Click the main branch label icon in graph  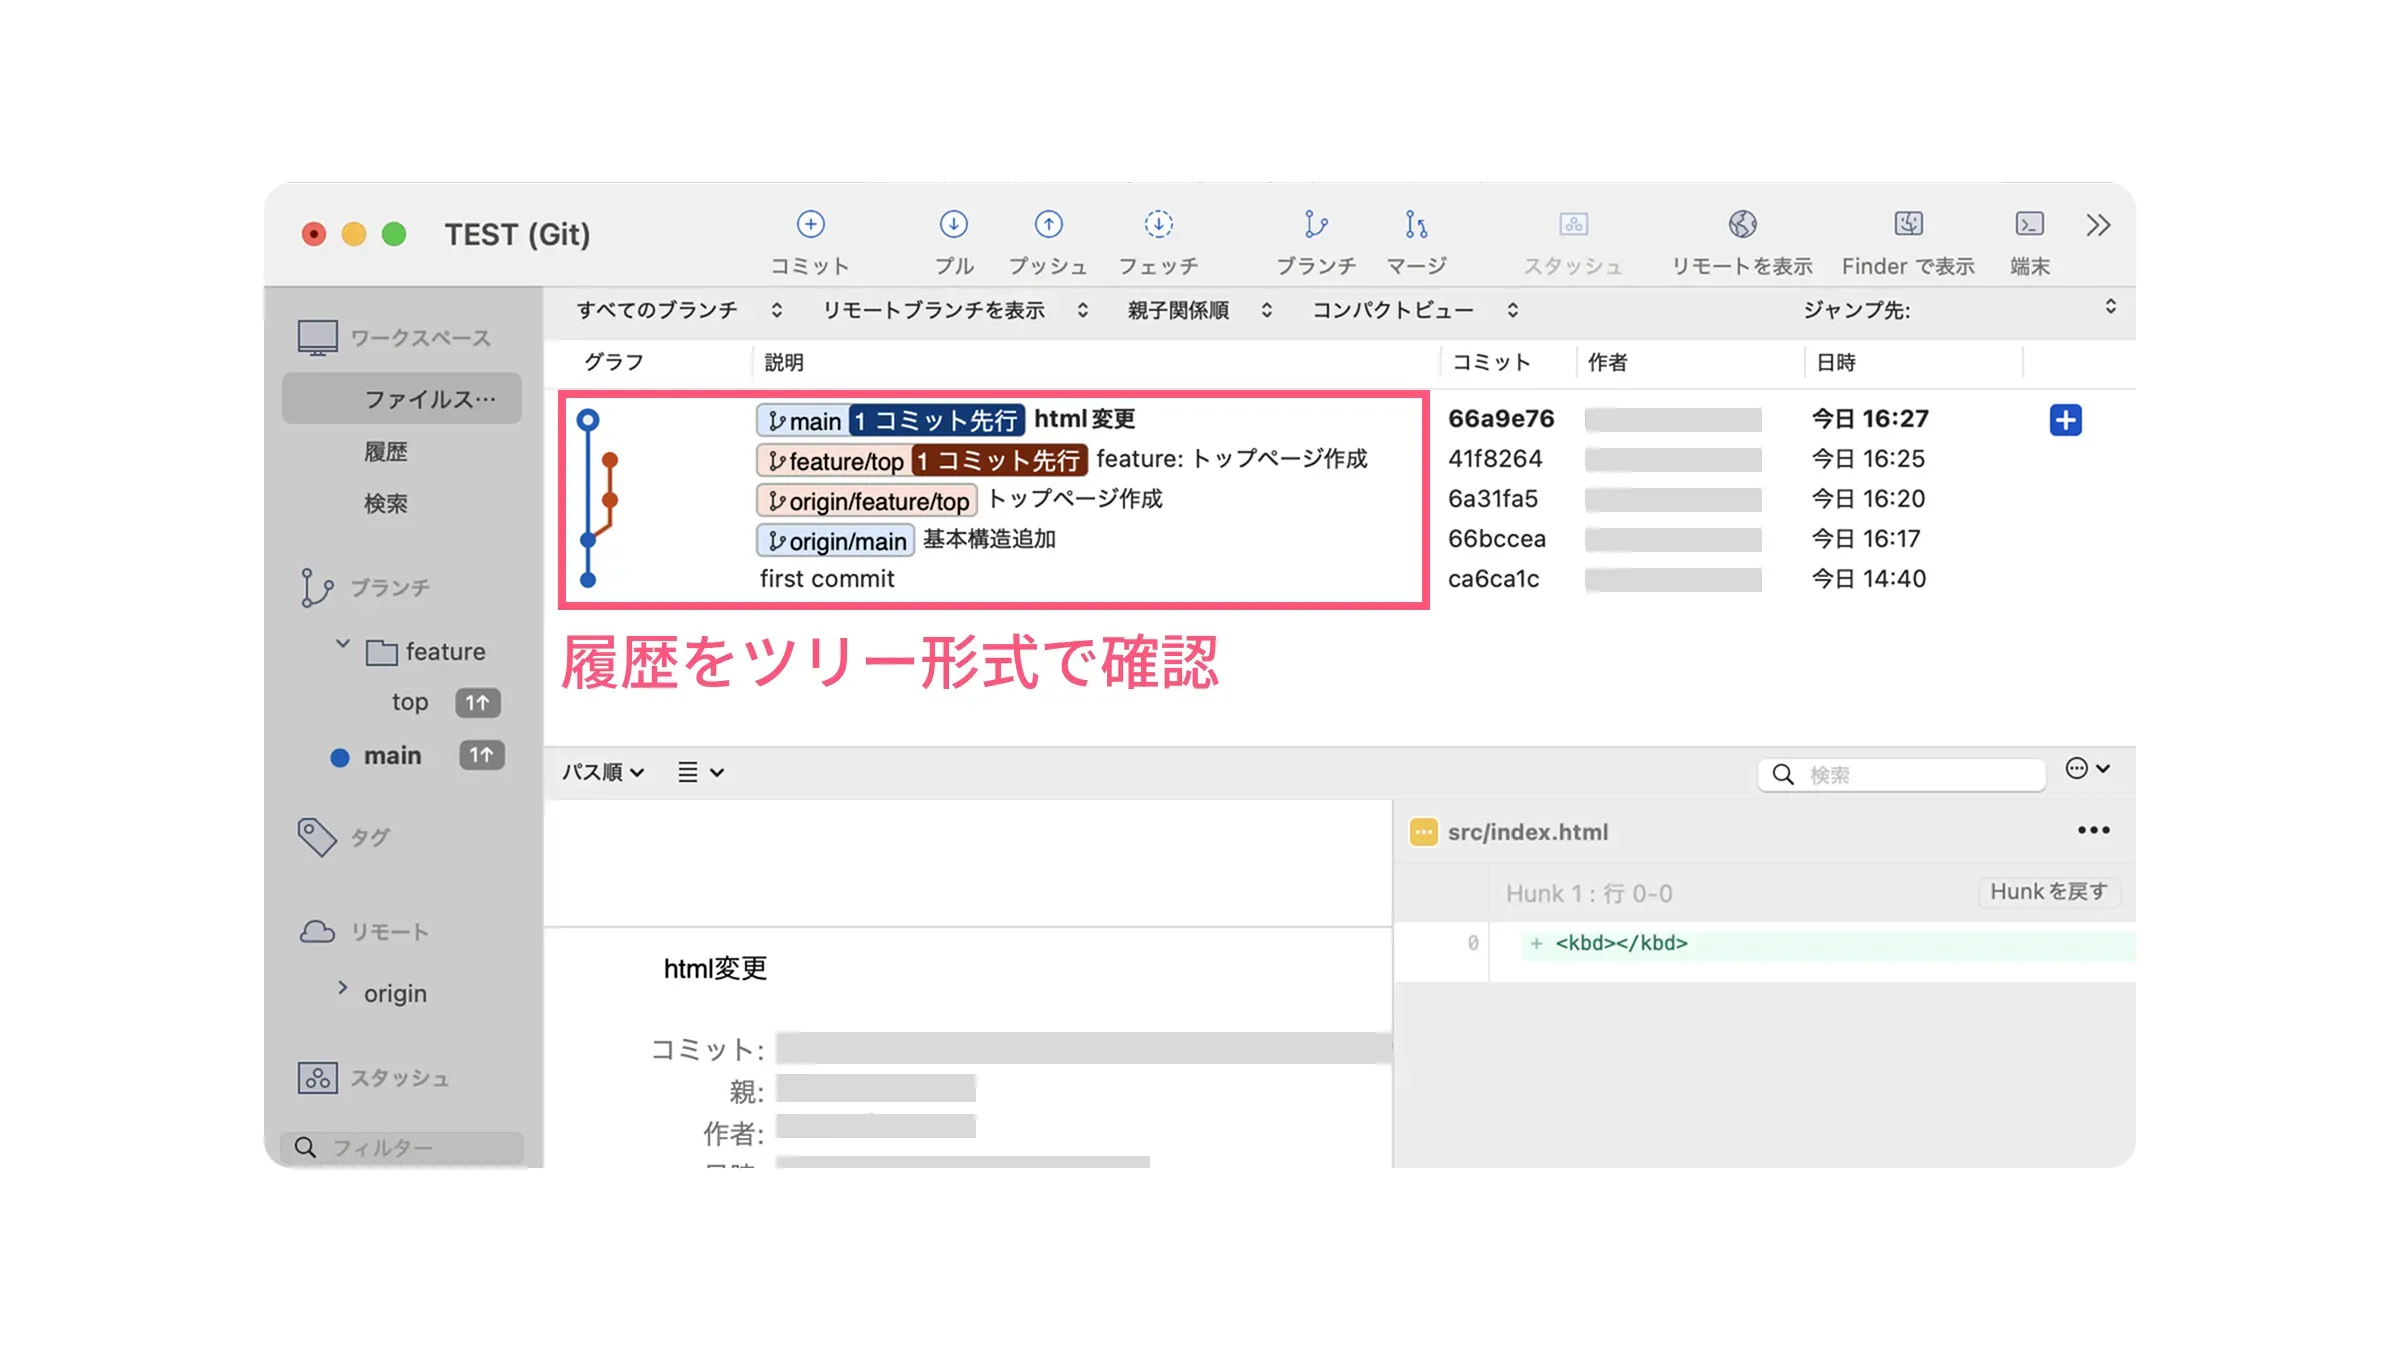[x=776, y=421]
